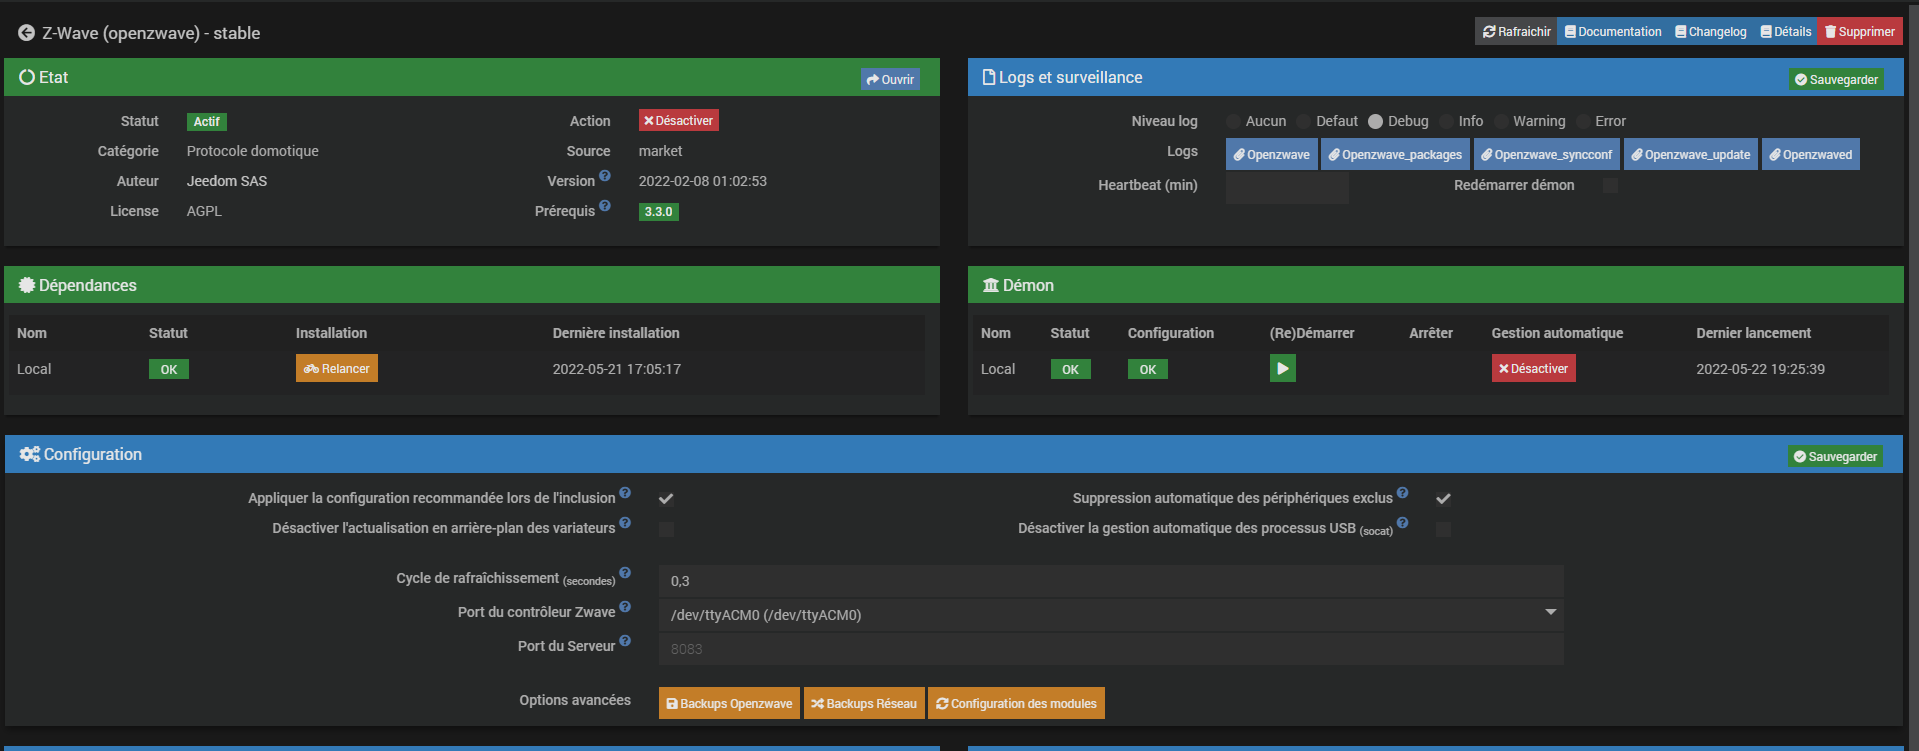Click help icon beside Cycle de rafraîchissement
The image size is (1919, 751).
tap(625, 573)
